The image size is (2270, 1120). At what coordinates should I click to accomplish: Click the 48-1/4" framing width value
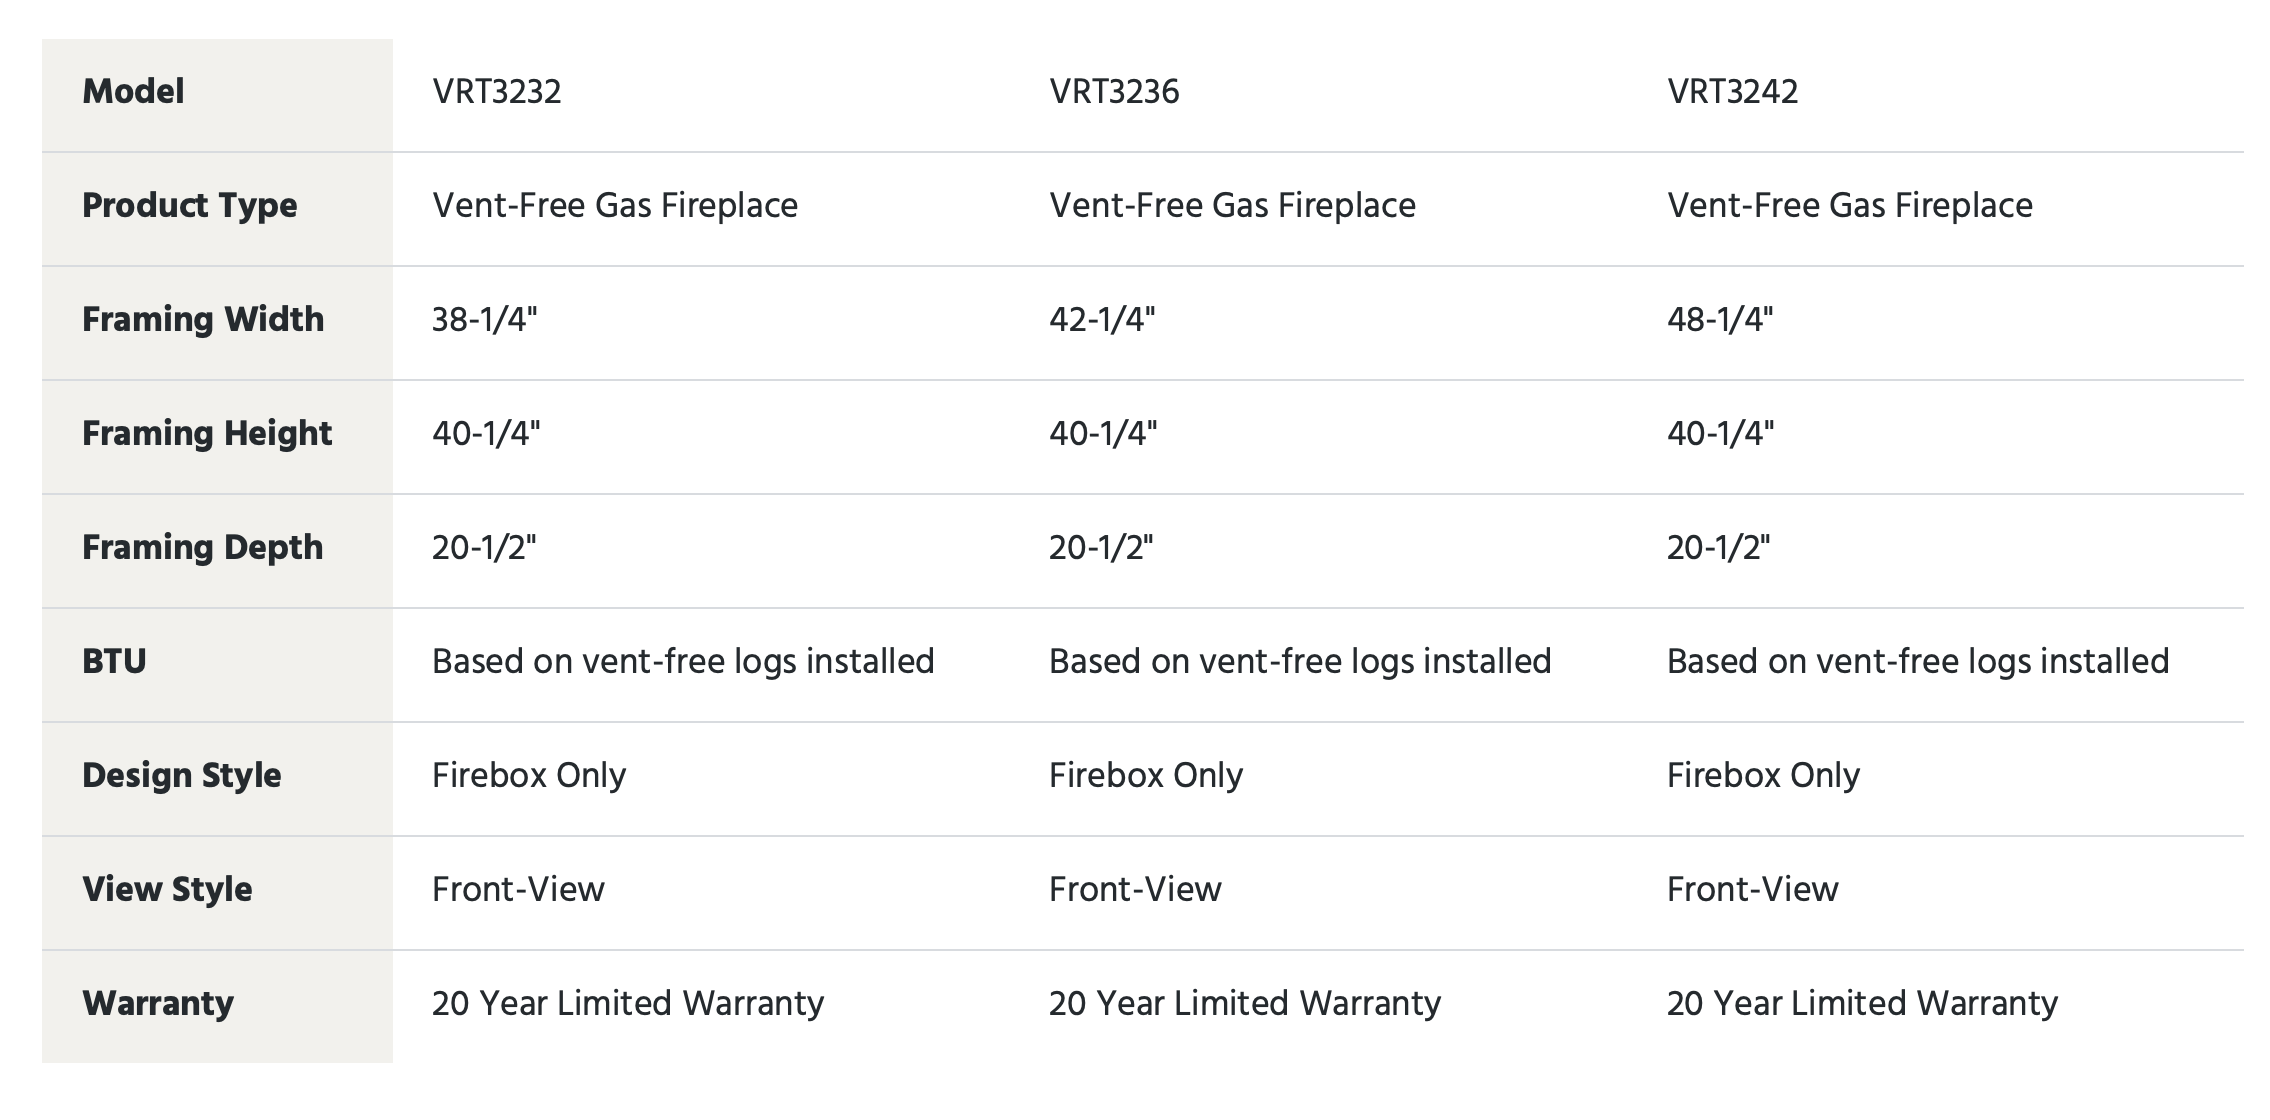tap(1720, 320)
